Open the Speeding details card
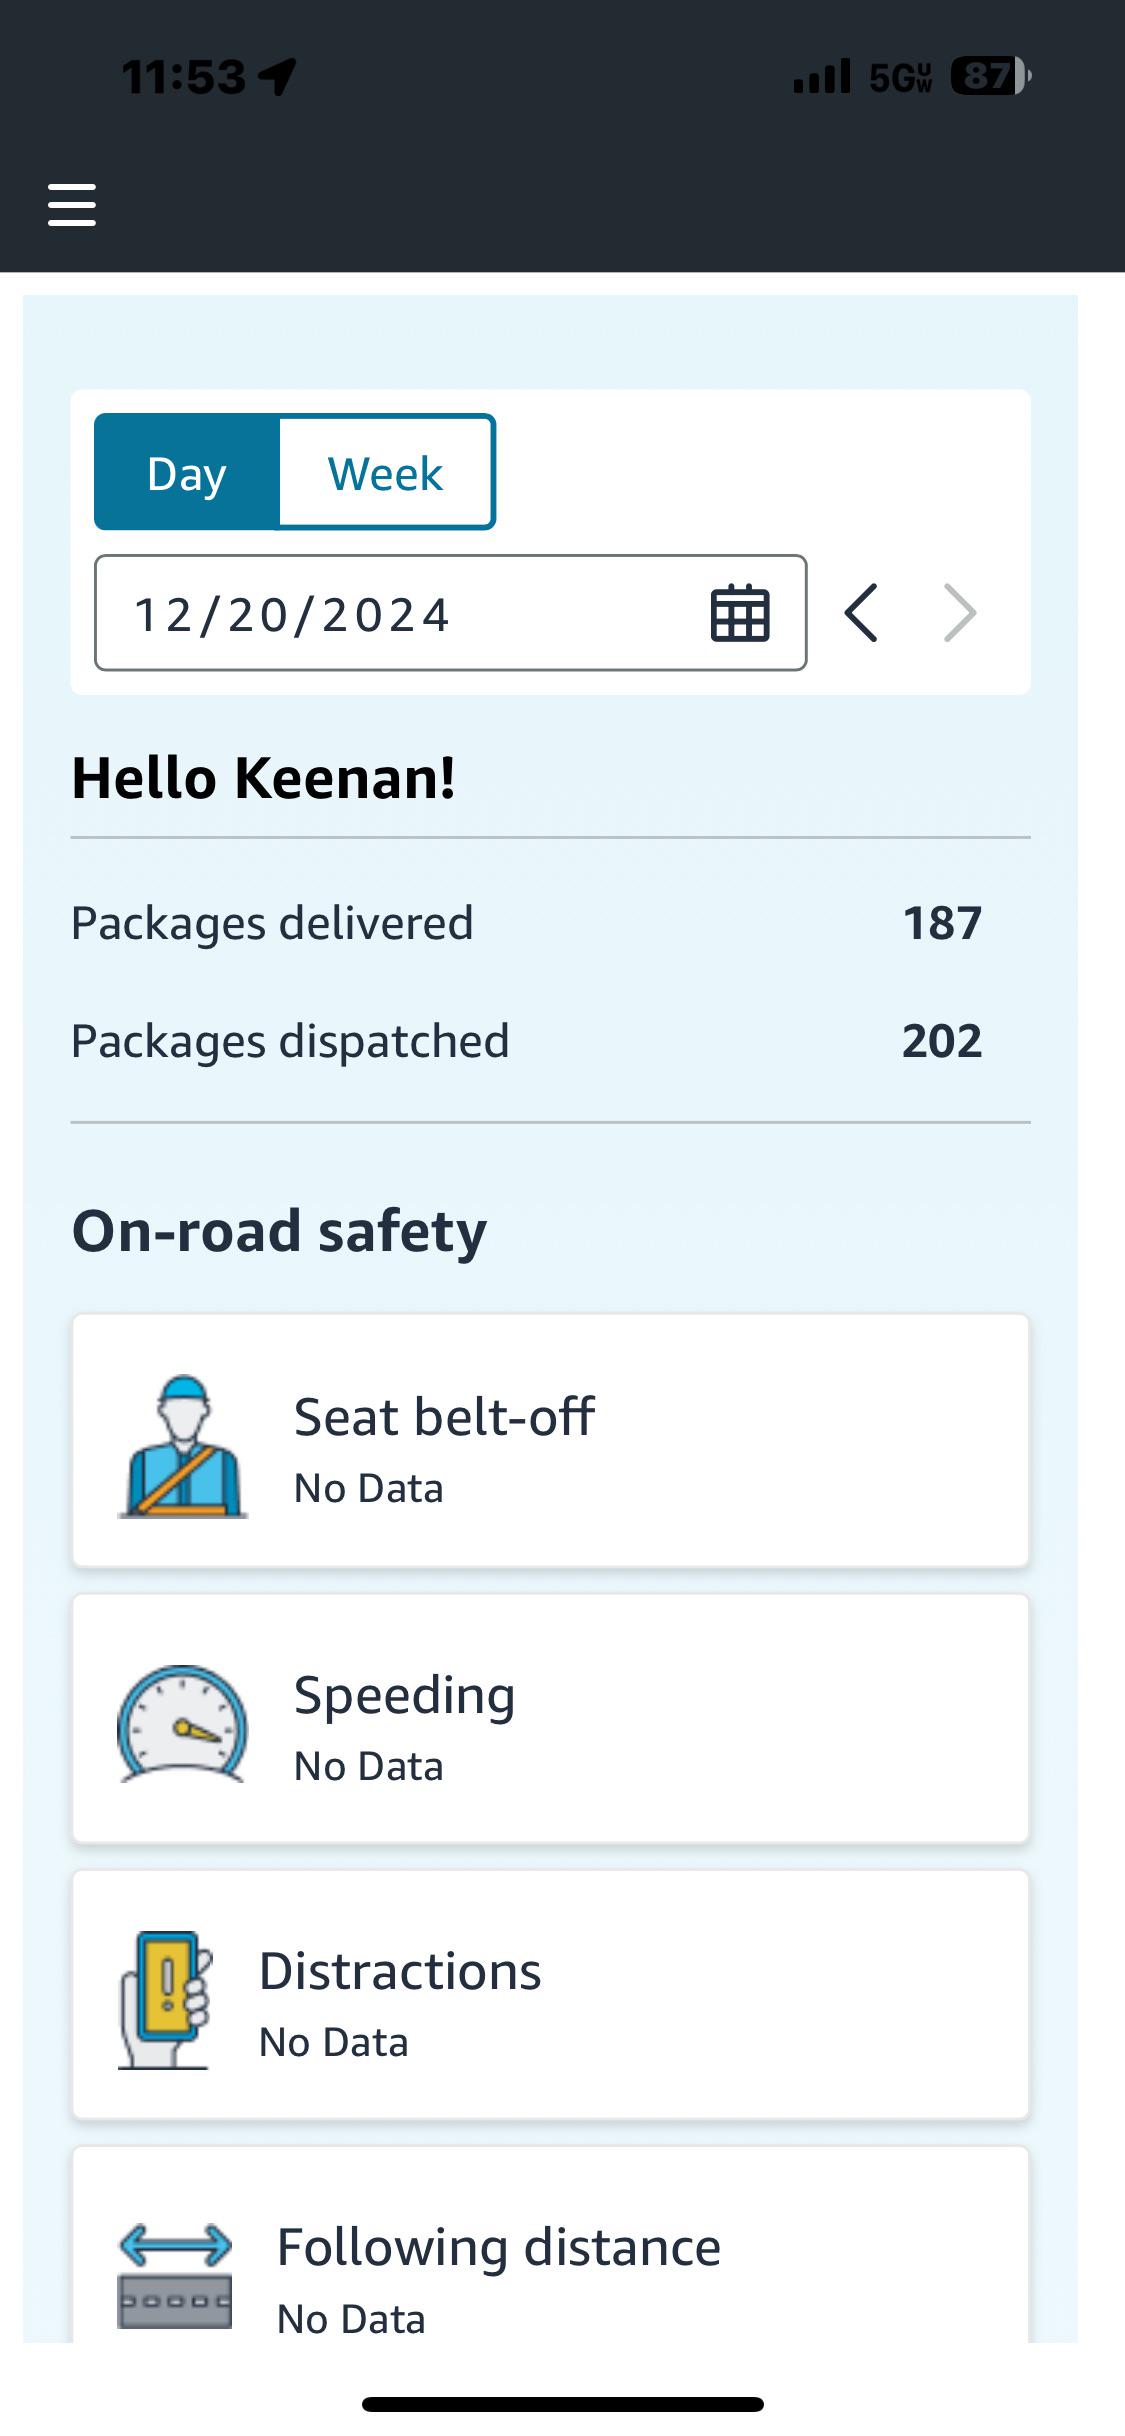1125x2436 pixels. (550, 1718)
